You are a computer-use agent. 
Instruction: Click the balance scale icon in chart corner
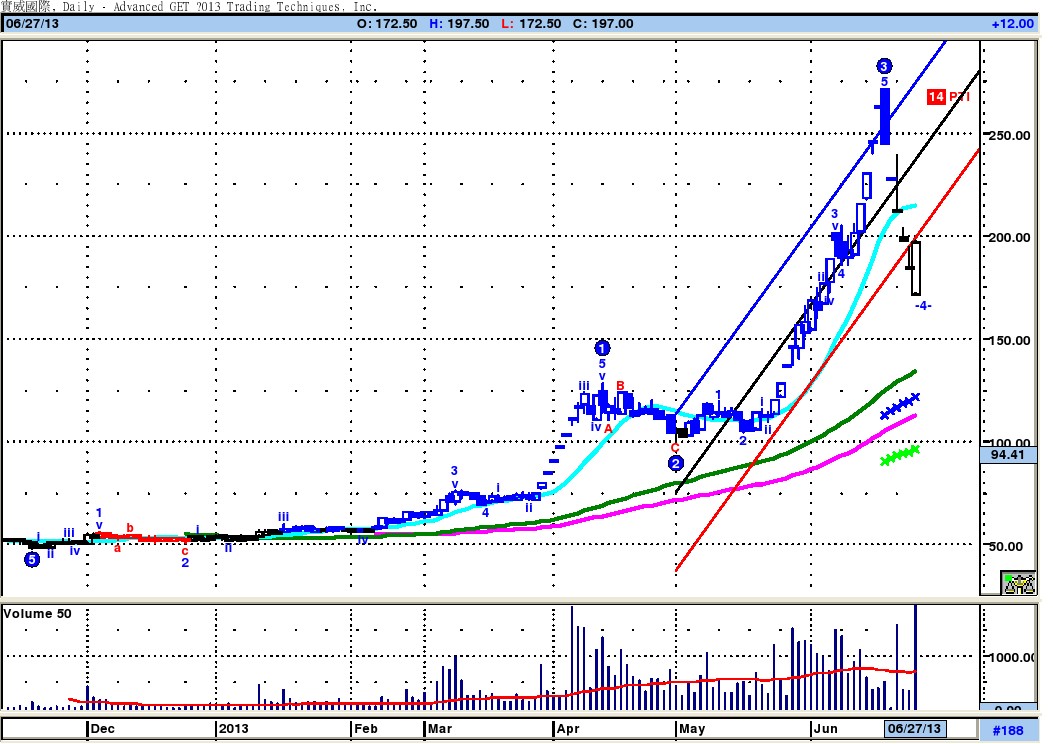pos(1018,583)
